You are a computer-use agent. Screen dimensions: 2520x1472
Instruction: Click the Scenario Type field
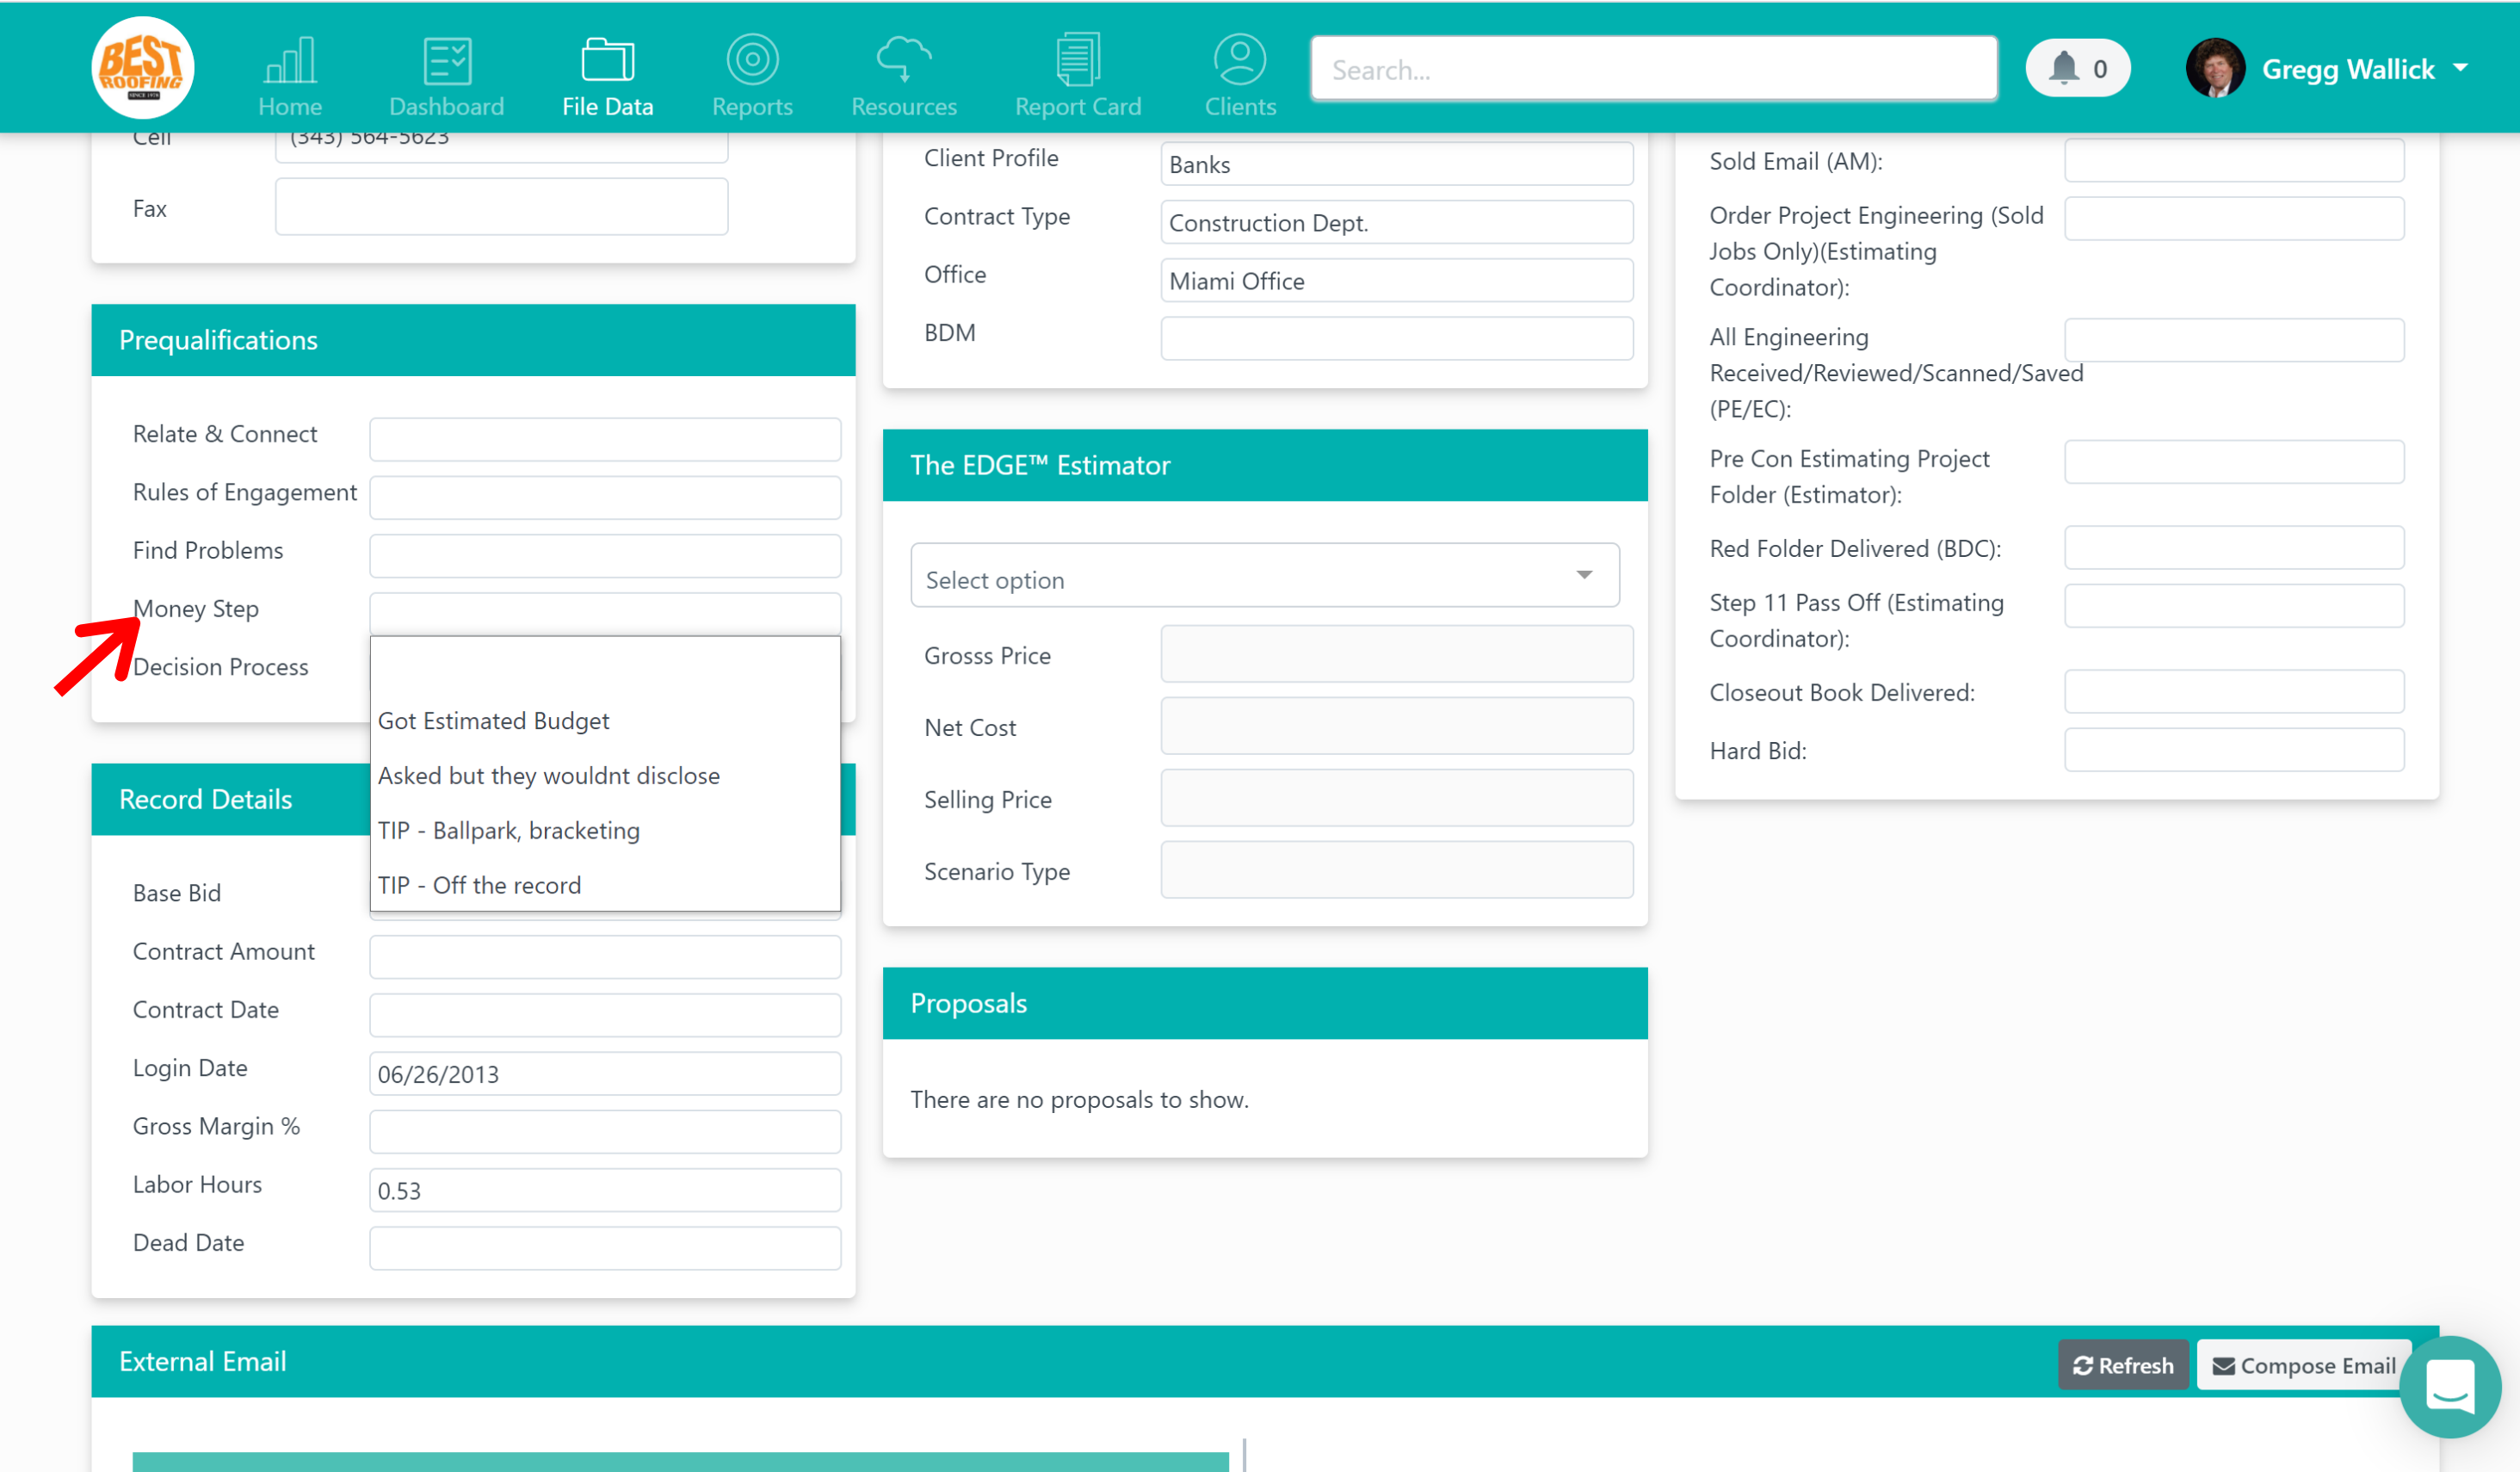click(x=1396, y=870)
